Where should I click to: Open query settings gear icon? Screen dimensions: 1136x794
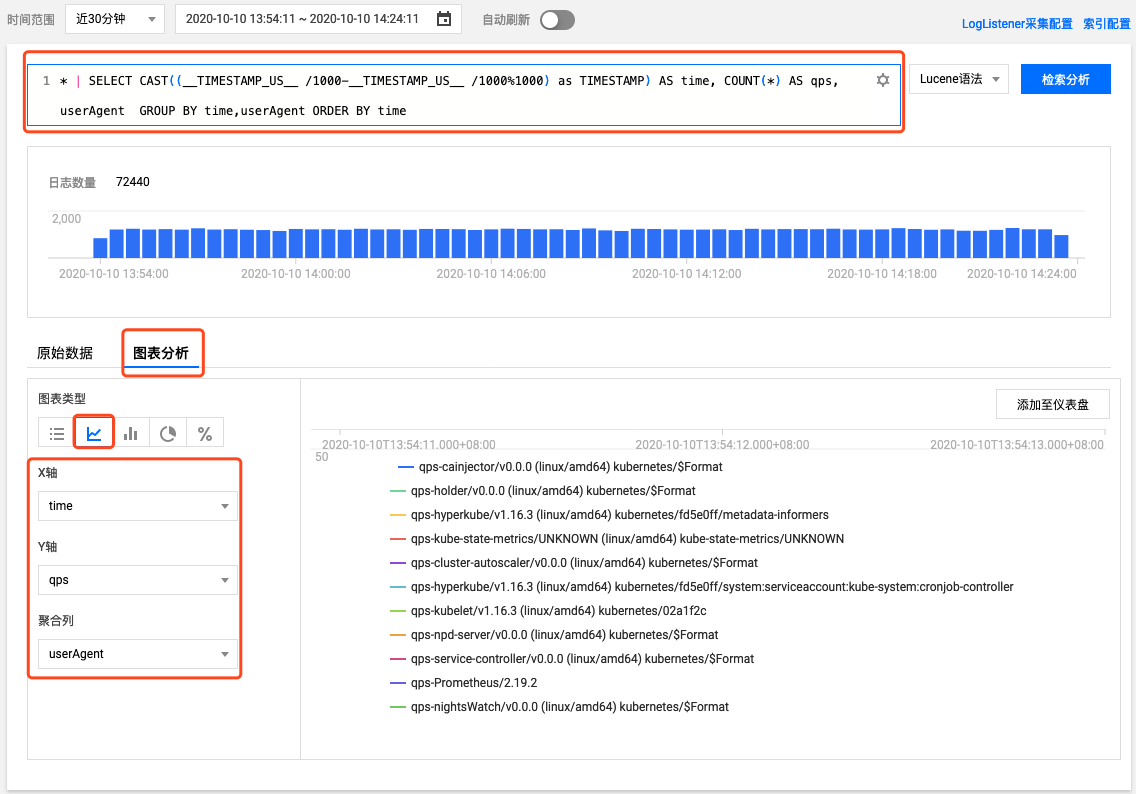882,80
